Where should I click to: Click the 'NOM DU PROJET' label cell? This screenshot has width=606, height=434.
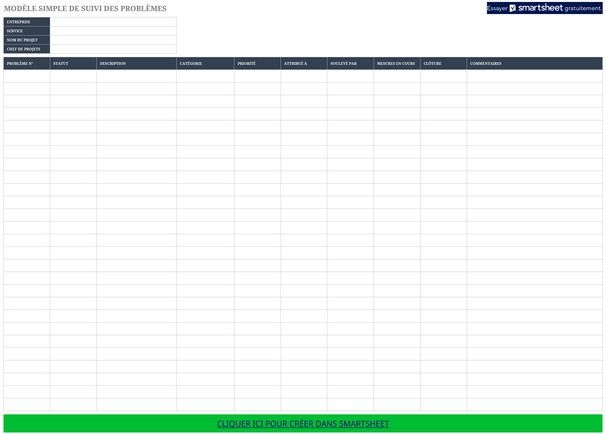pyautogui.click(x=27, y=40)
